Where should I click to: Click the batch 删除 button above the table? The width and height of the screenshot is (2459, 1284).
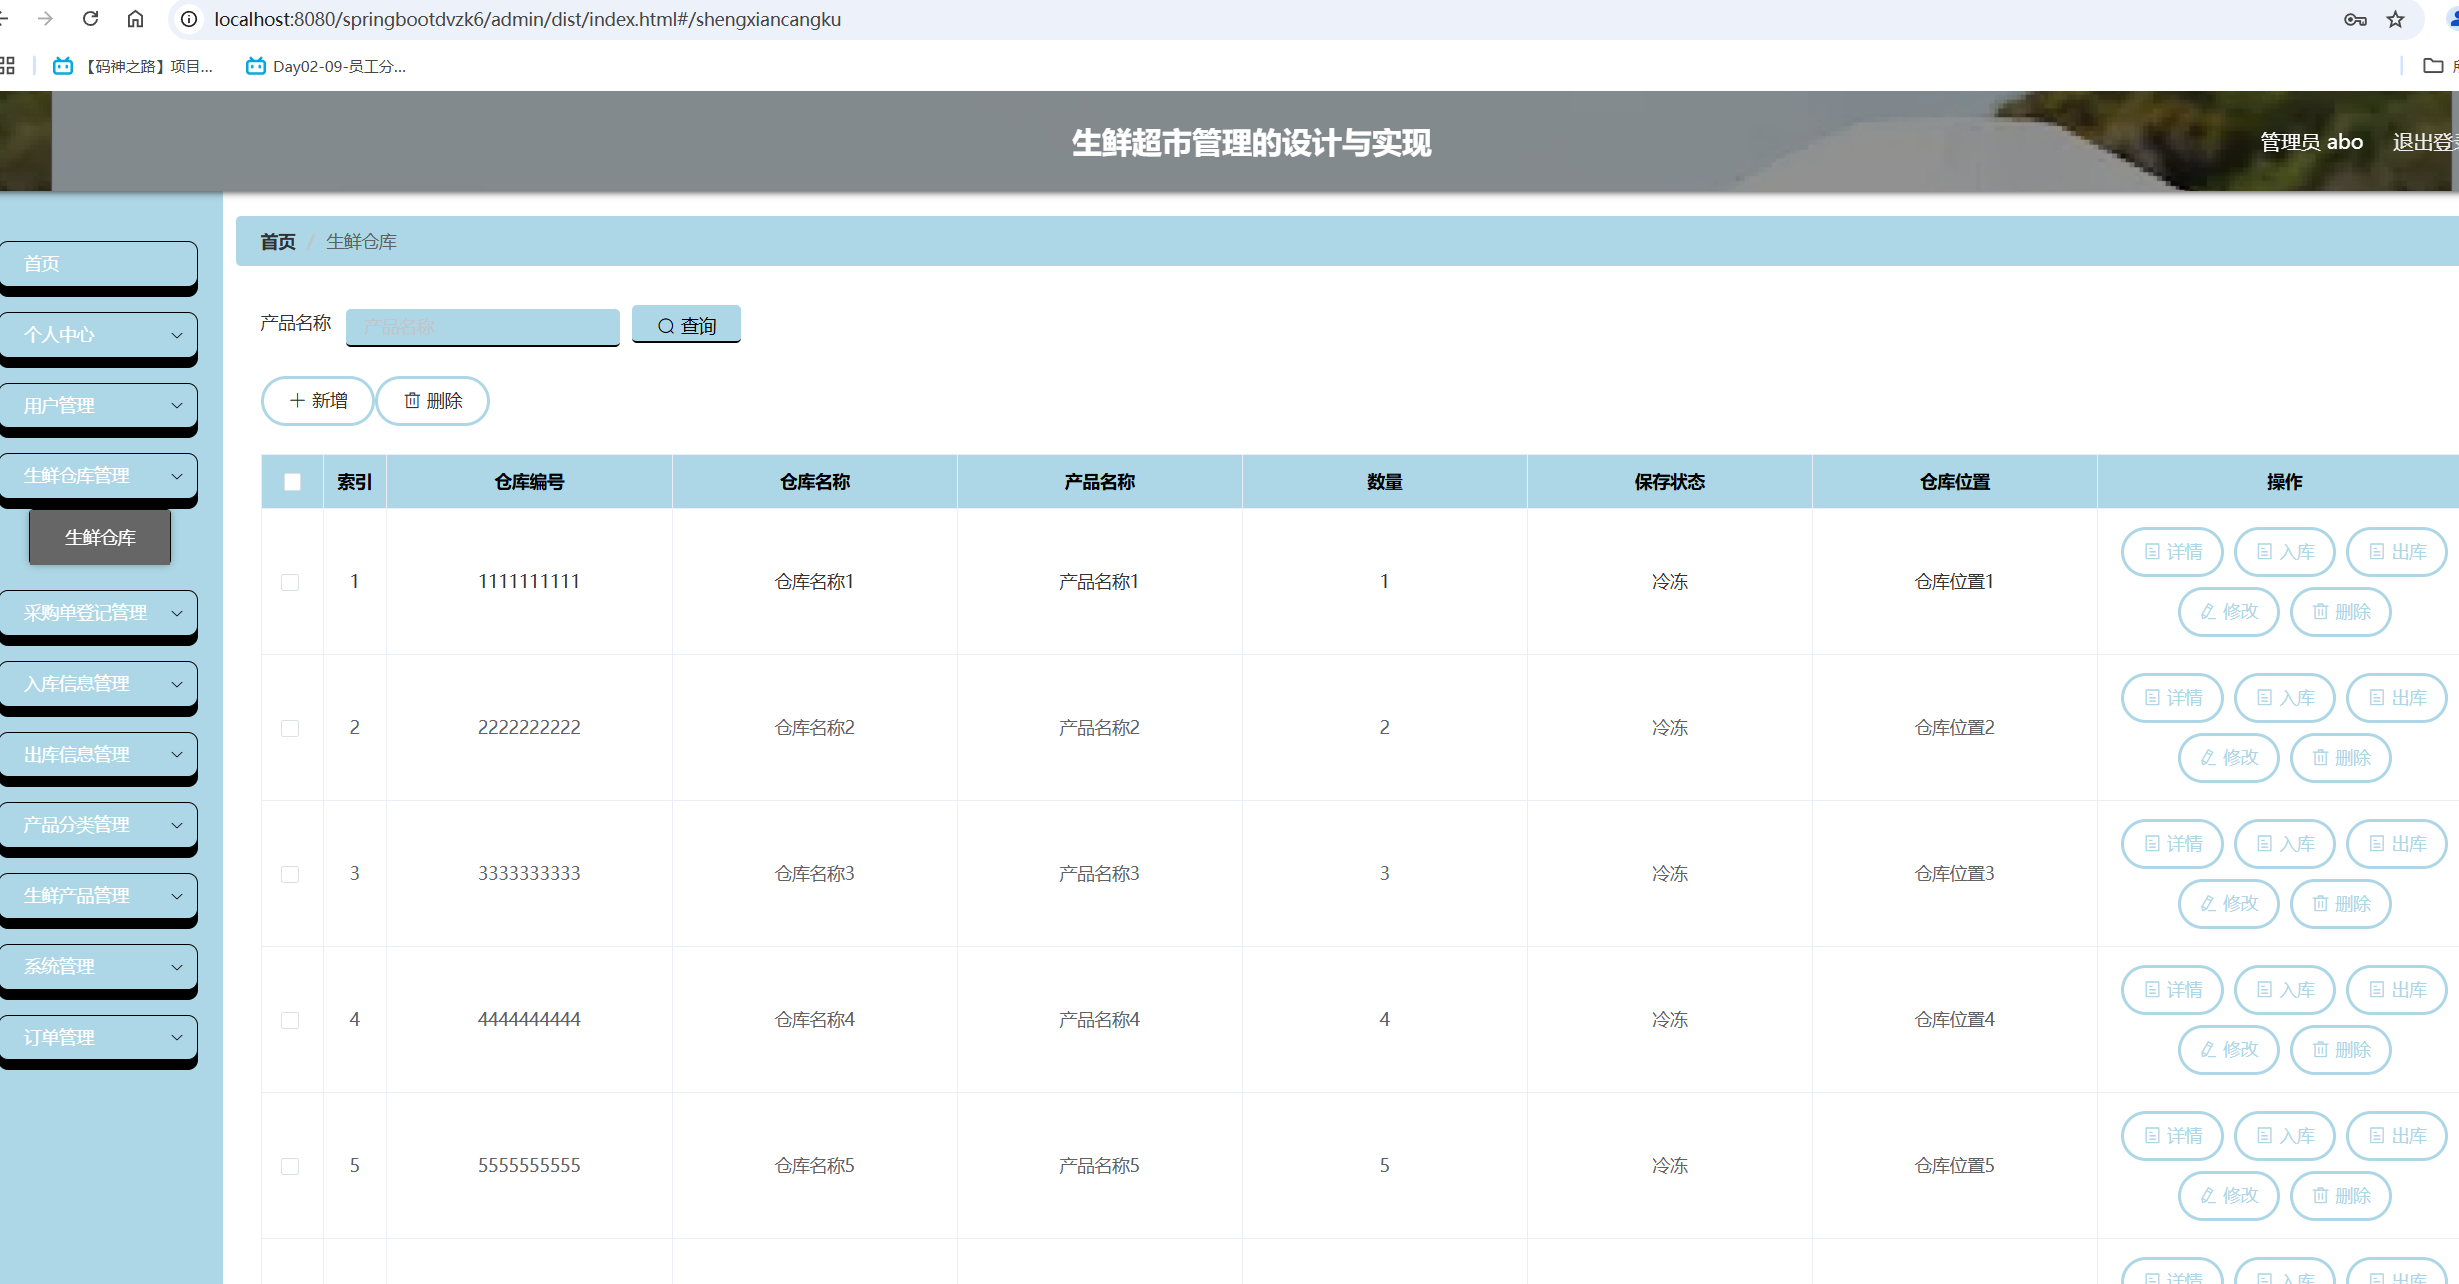(433, 401)
